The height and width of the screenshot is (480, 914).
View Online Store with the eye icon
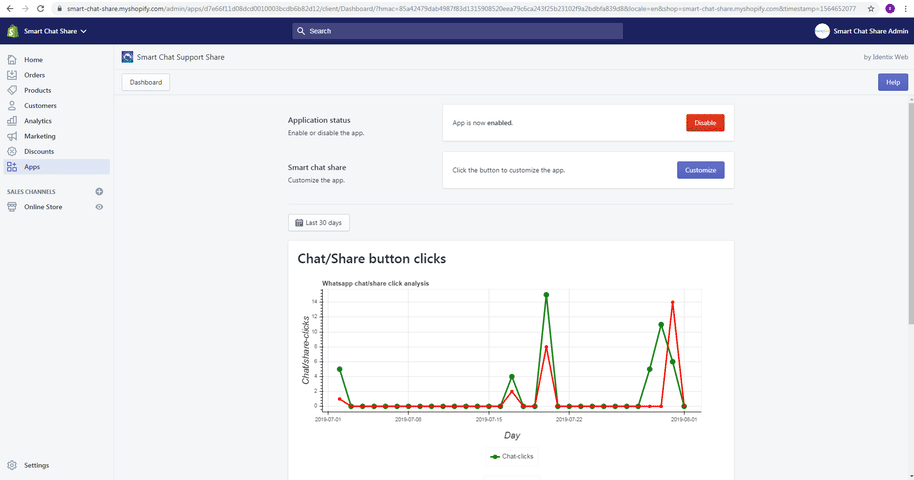tap(99, 207)
